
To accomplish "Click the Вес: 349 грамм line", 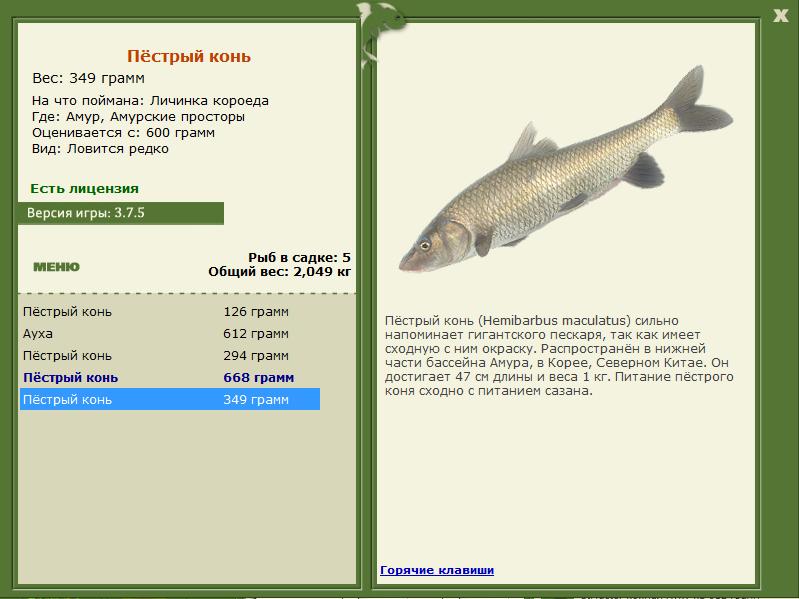I will click(88, 78).
